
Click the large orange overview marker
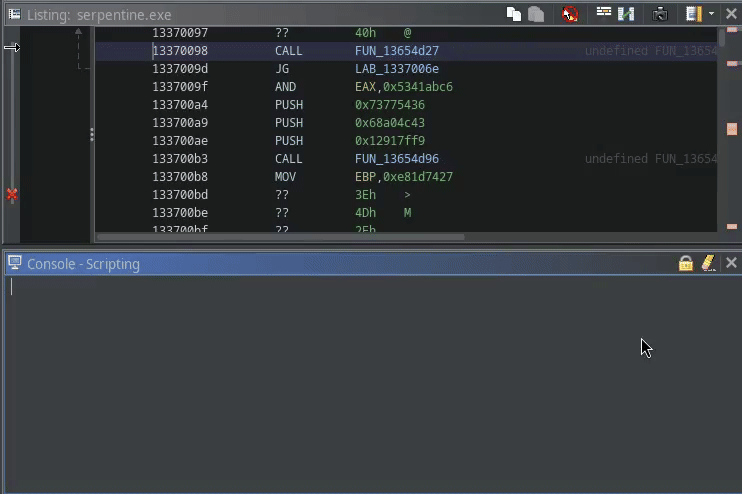tap(732, 129)
